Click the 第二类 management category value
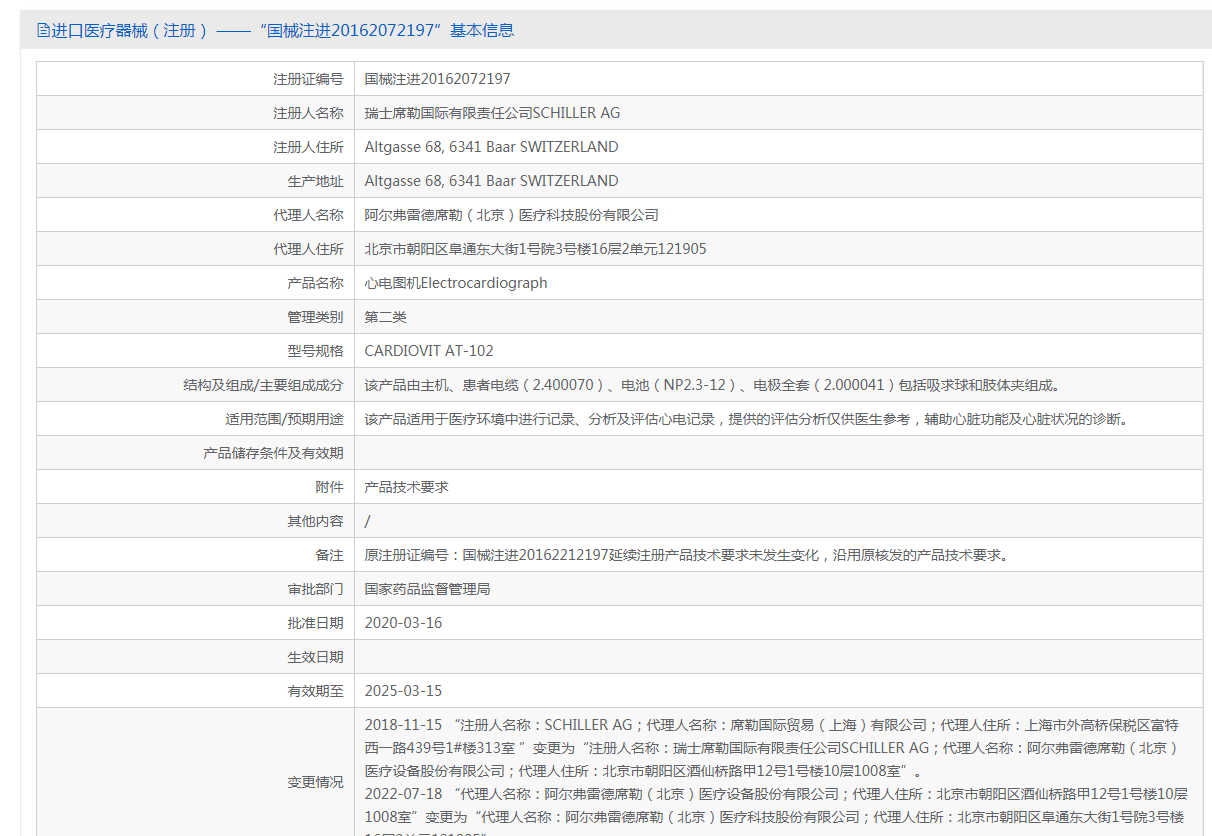This screenshot has width=1212, height=836. point(386,317)
